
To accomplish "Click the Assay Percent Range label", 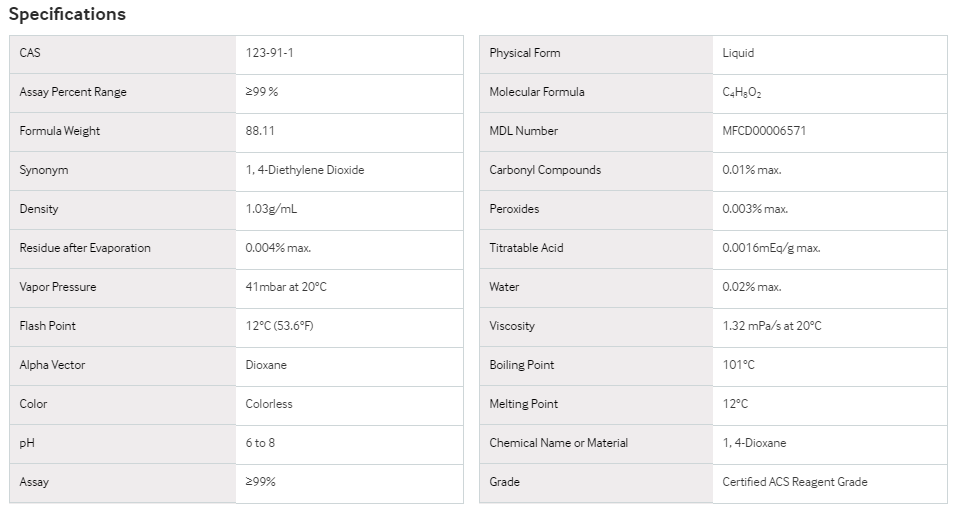I will [x=73, y=92].
